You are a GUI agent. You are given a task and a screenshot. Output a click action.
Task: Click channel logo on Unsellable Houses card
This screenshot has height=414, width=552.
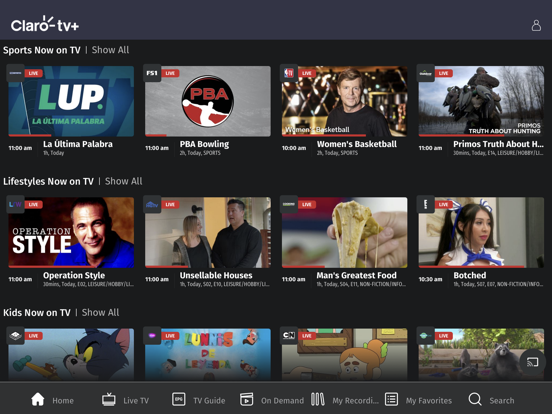tap(152, 204)
